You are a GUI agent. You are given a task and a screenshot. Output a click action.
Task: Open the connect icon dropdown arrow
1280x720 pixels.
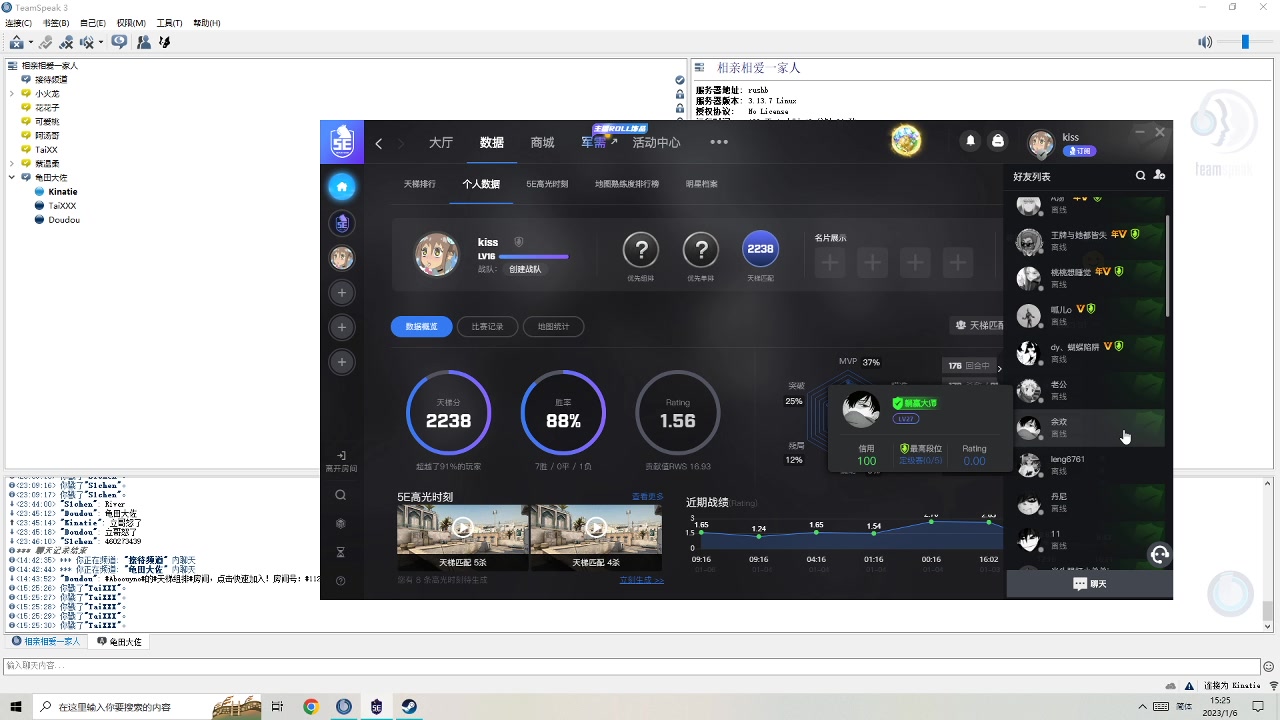31,43
